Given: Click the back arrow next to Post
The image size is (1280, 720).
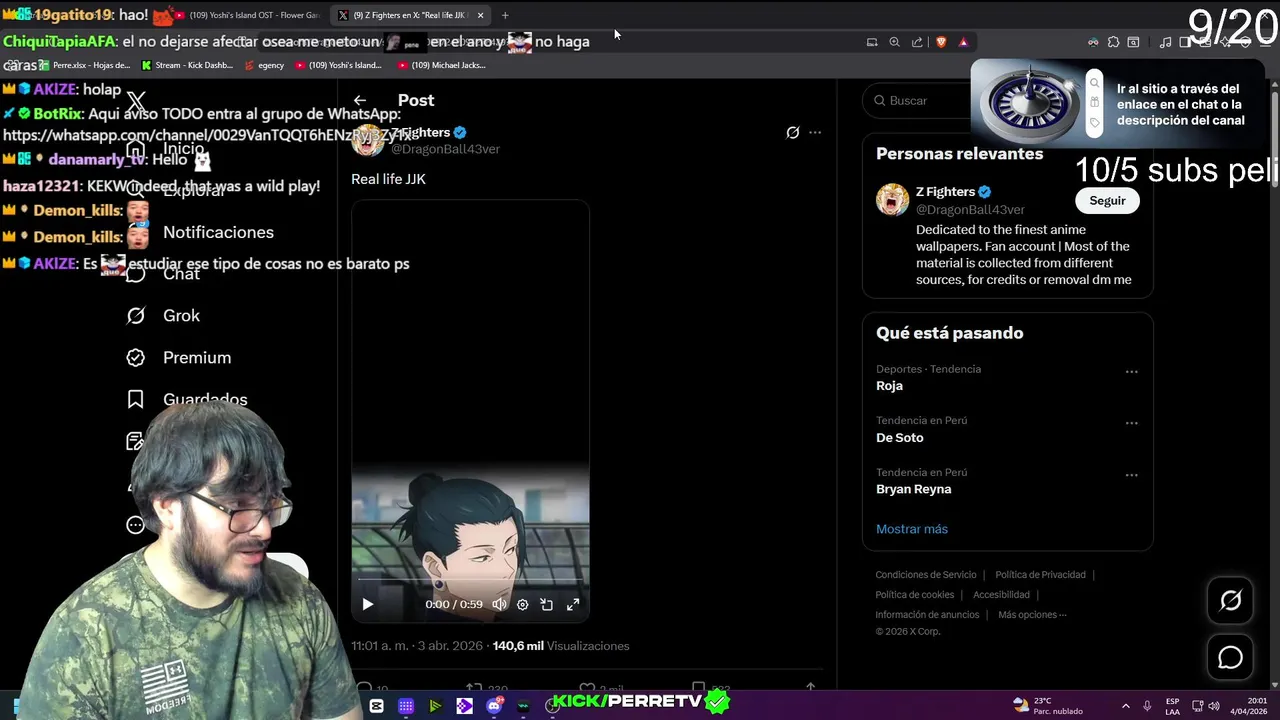Looking at the screenshot, I should pyautogui.click(x=360, y=100).
